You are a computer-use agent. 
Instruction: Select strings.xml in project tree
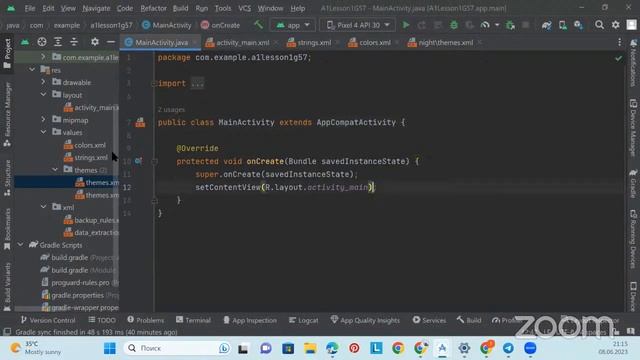point(91,158)
